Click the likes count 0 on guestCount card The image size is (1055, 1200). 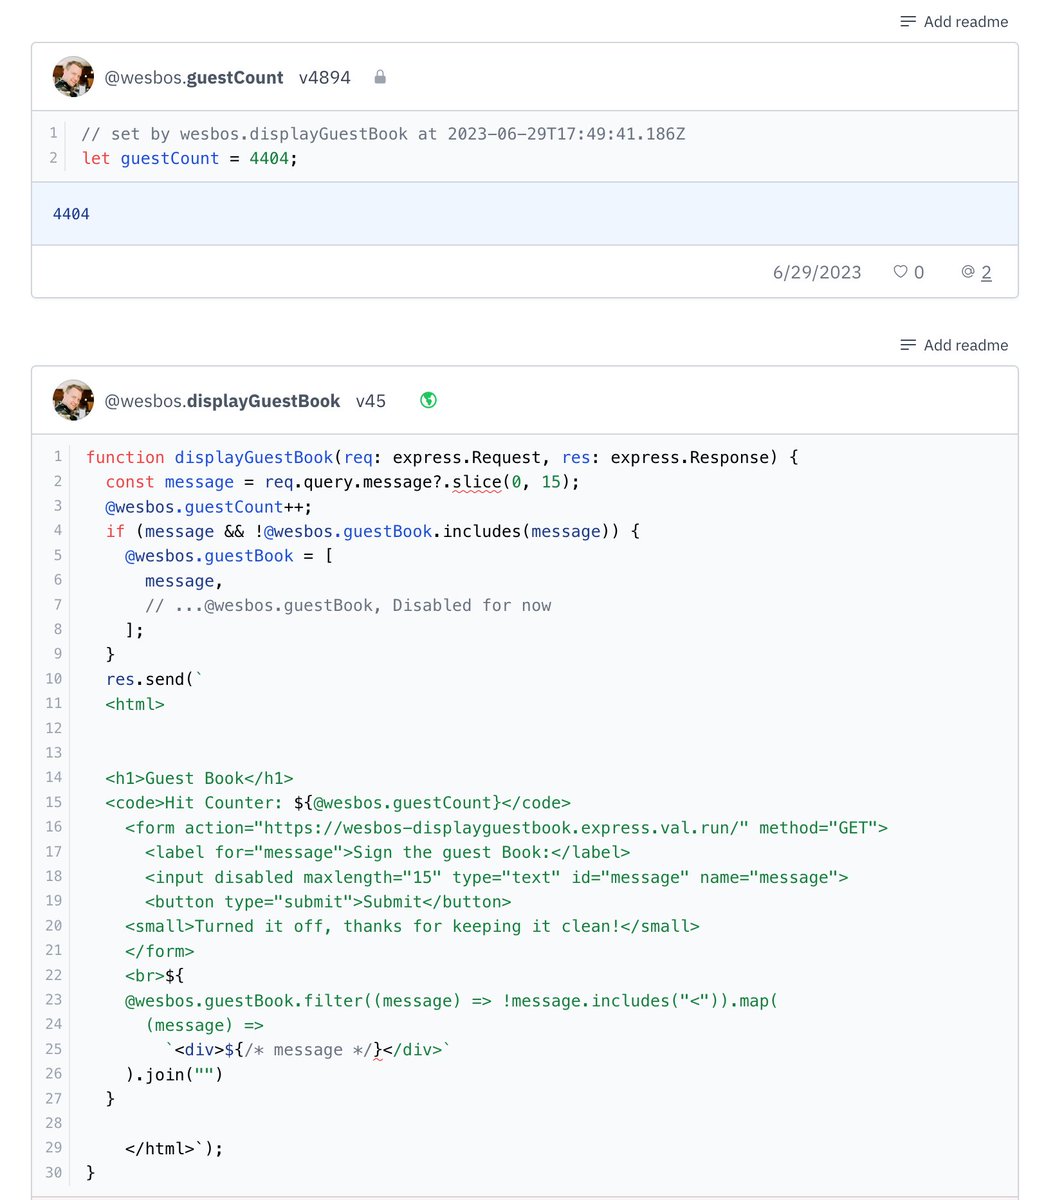(919, 272)
